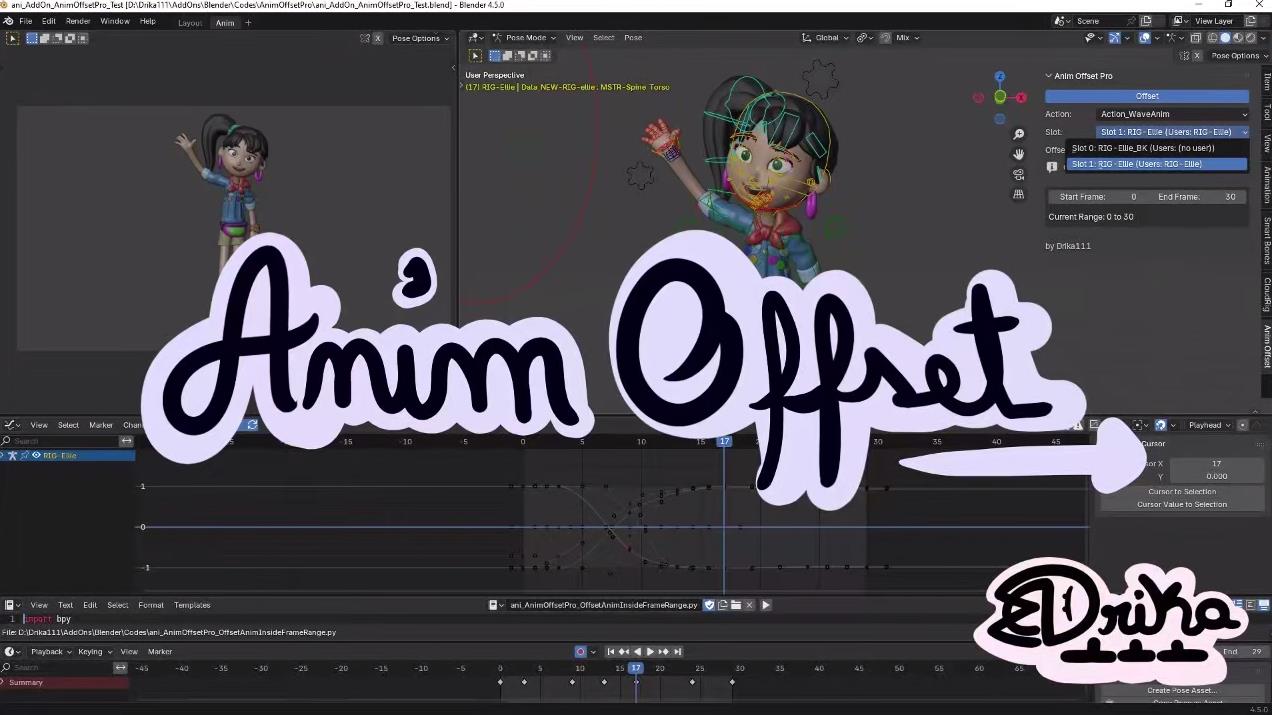Jump to the next keyframe in the timeline
The height and width of the screenshot is (715, 1272).
point(664,652)
